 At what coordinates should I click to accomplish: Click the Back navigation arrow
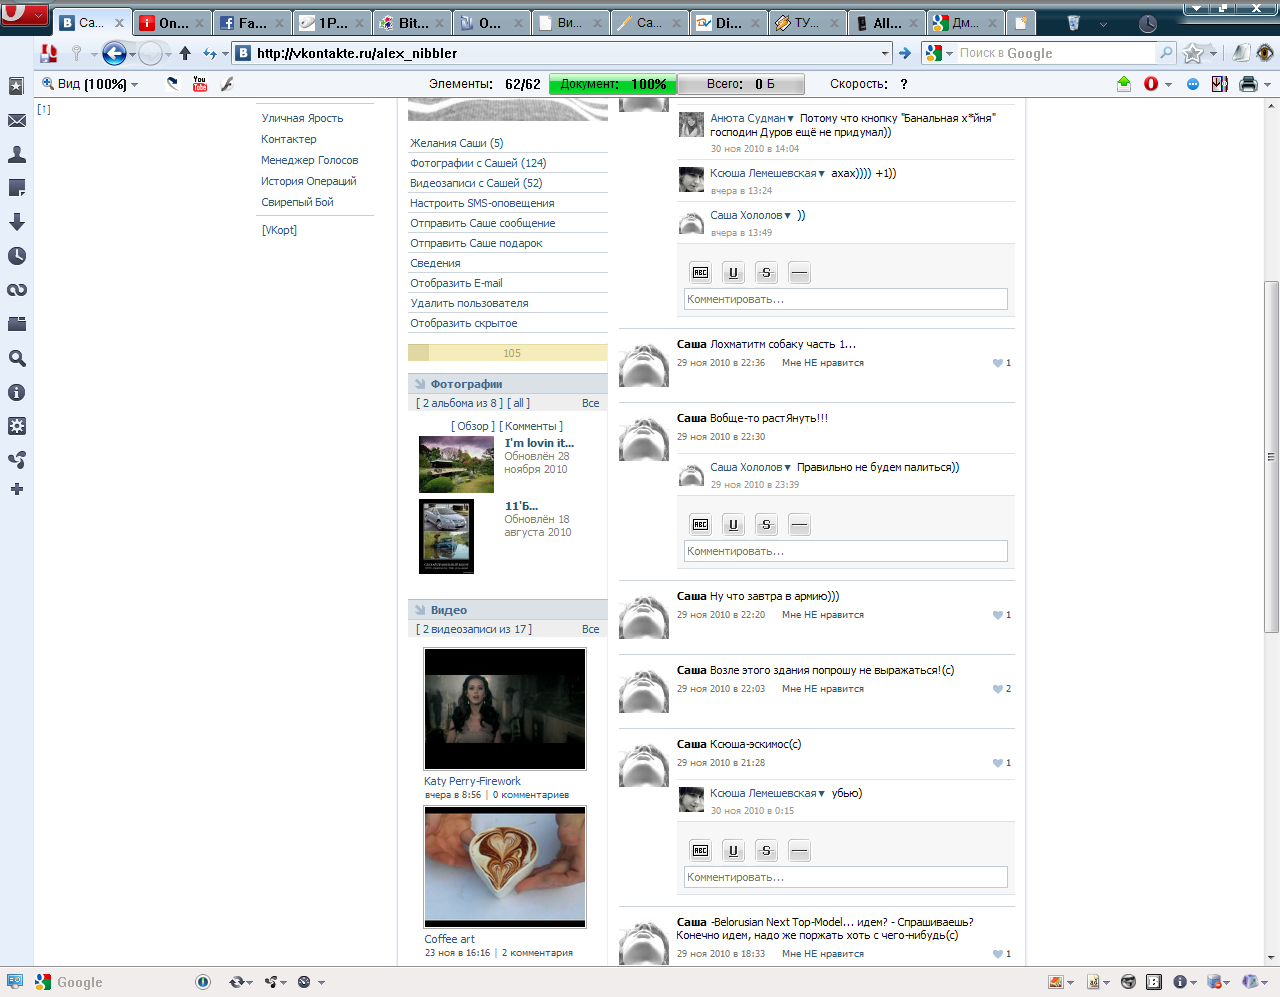[114, 53]
